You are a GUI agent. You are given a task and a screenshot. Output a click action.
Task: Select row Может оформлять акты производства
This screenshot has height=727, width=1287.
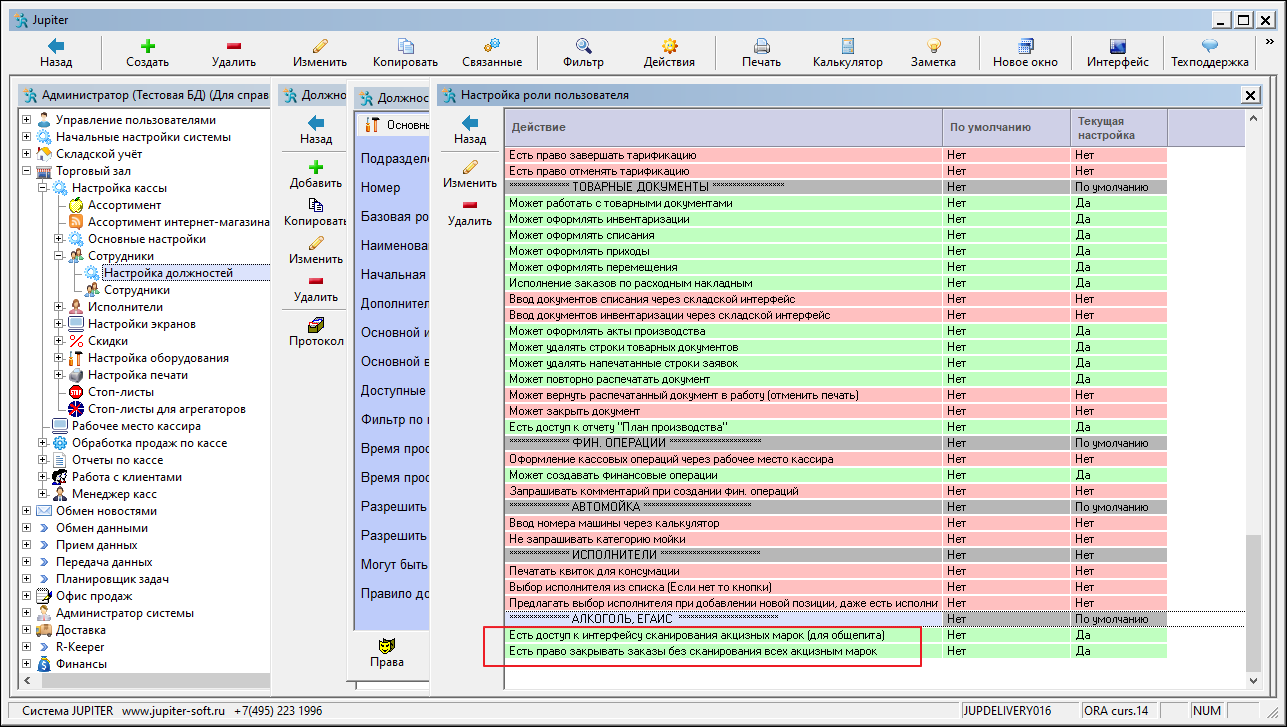pyautogui.click(x=836, y=331)
